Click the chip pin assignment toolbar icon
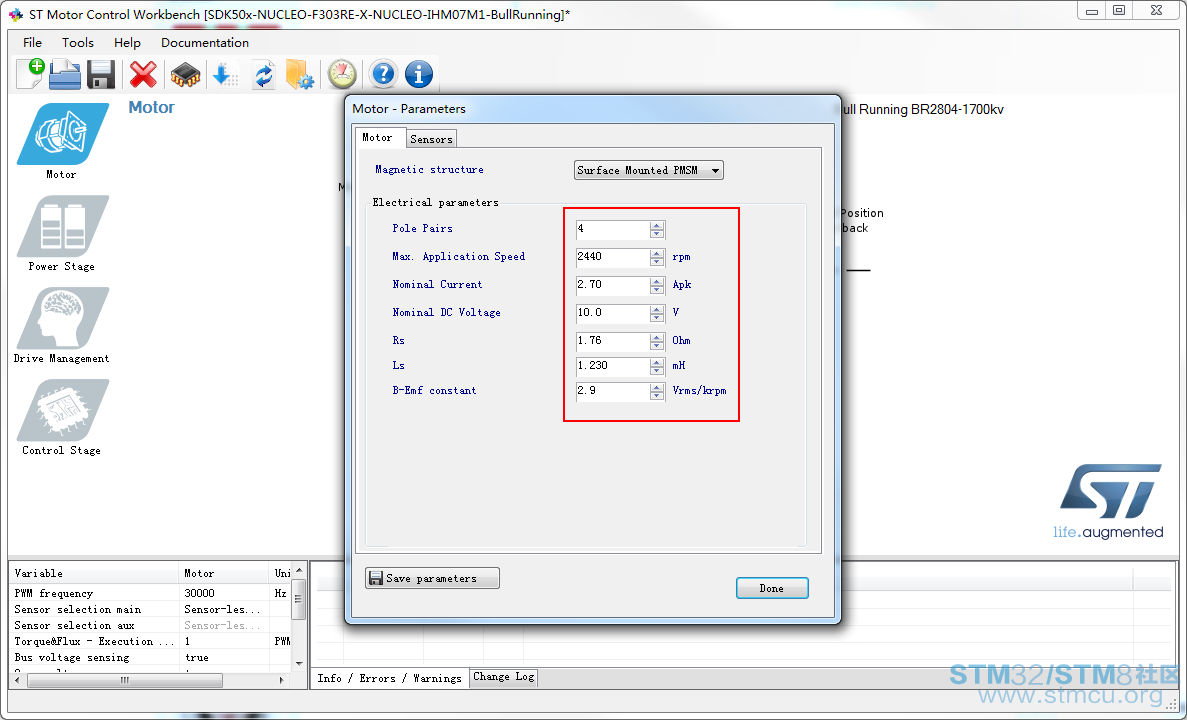 185,75
